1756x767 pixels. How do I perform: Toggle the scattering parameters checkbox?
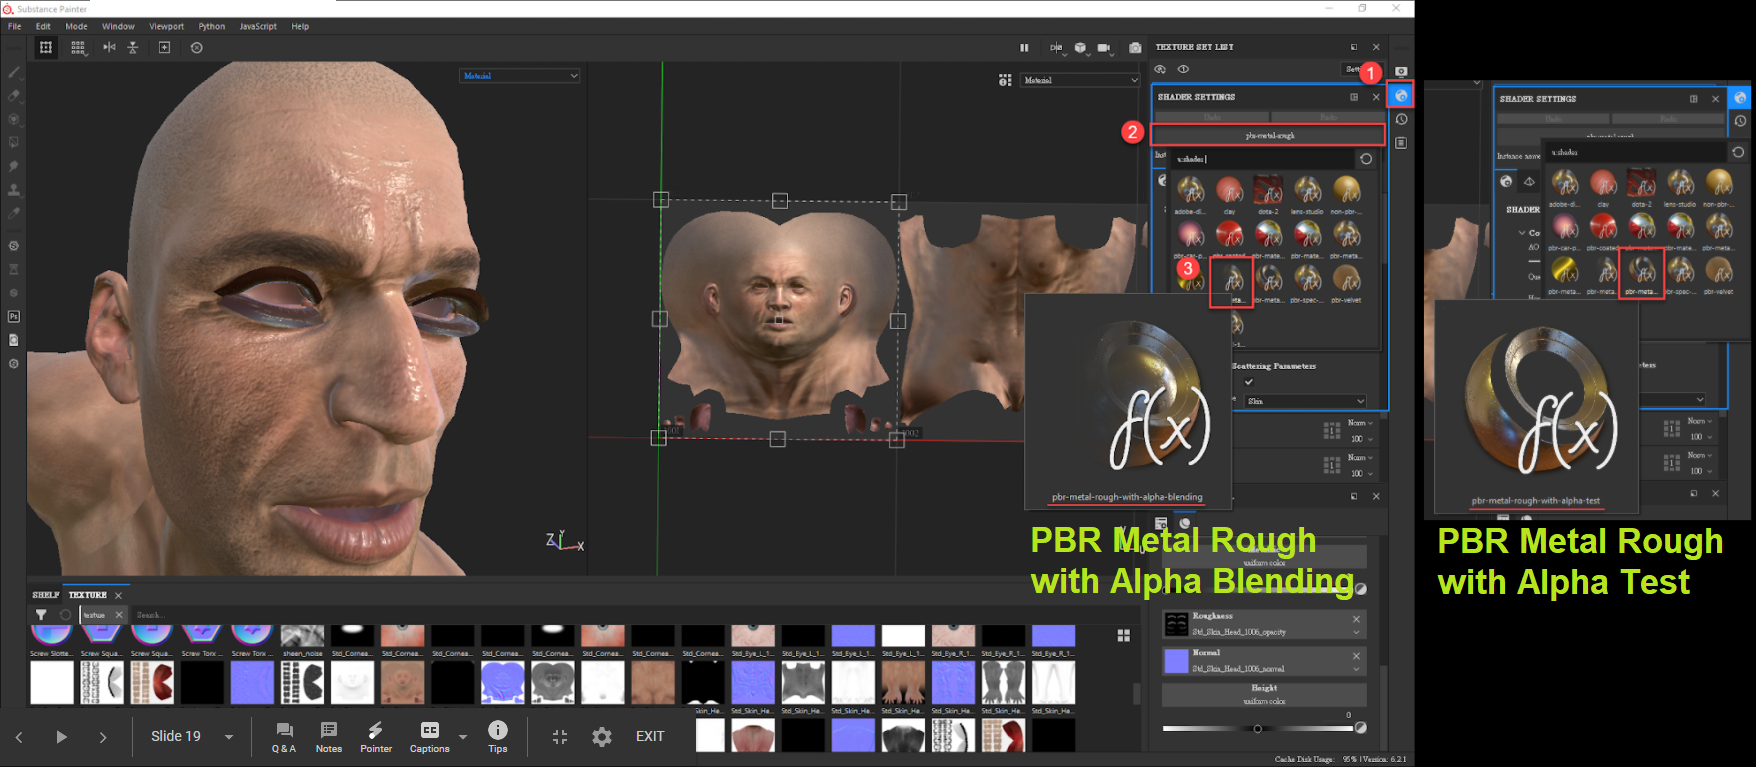click(x=1247, y=381)
